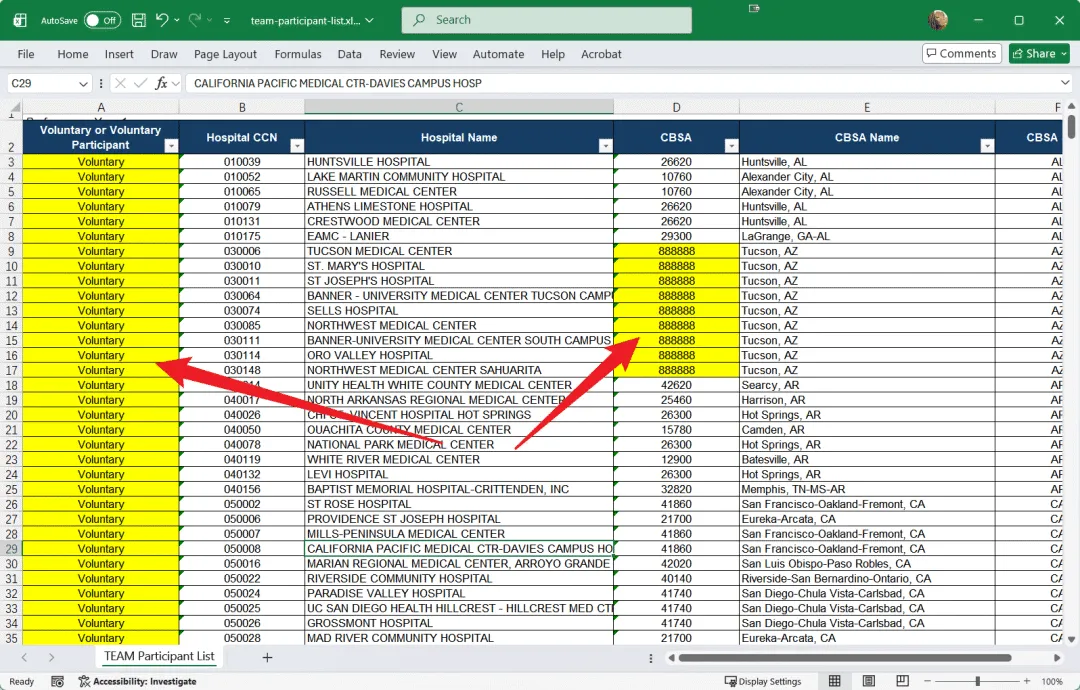1080x690 pixels.
Task: Click the Undo arrow icon
Action: pos(162,20)
